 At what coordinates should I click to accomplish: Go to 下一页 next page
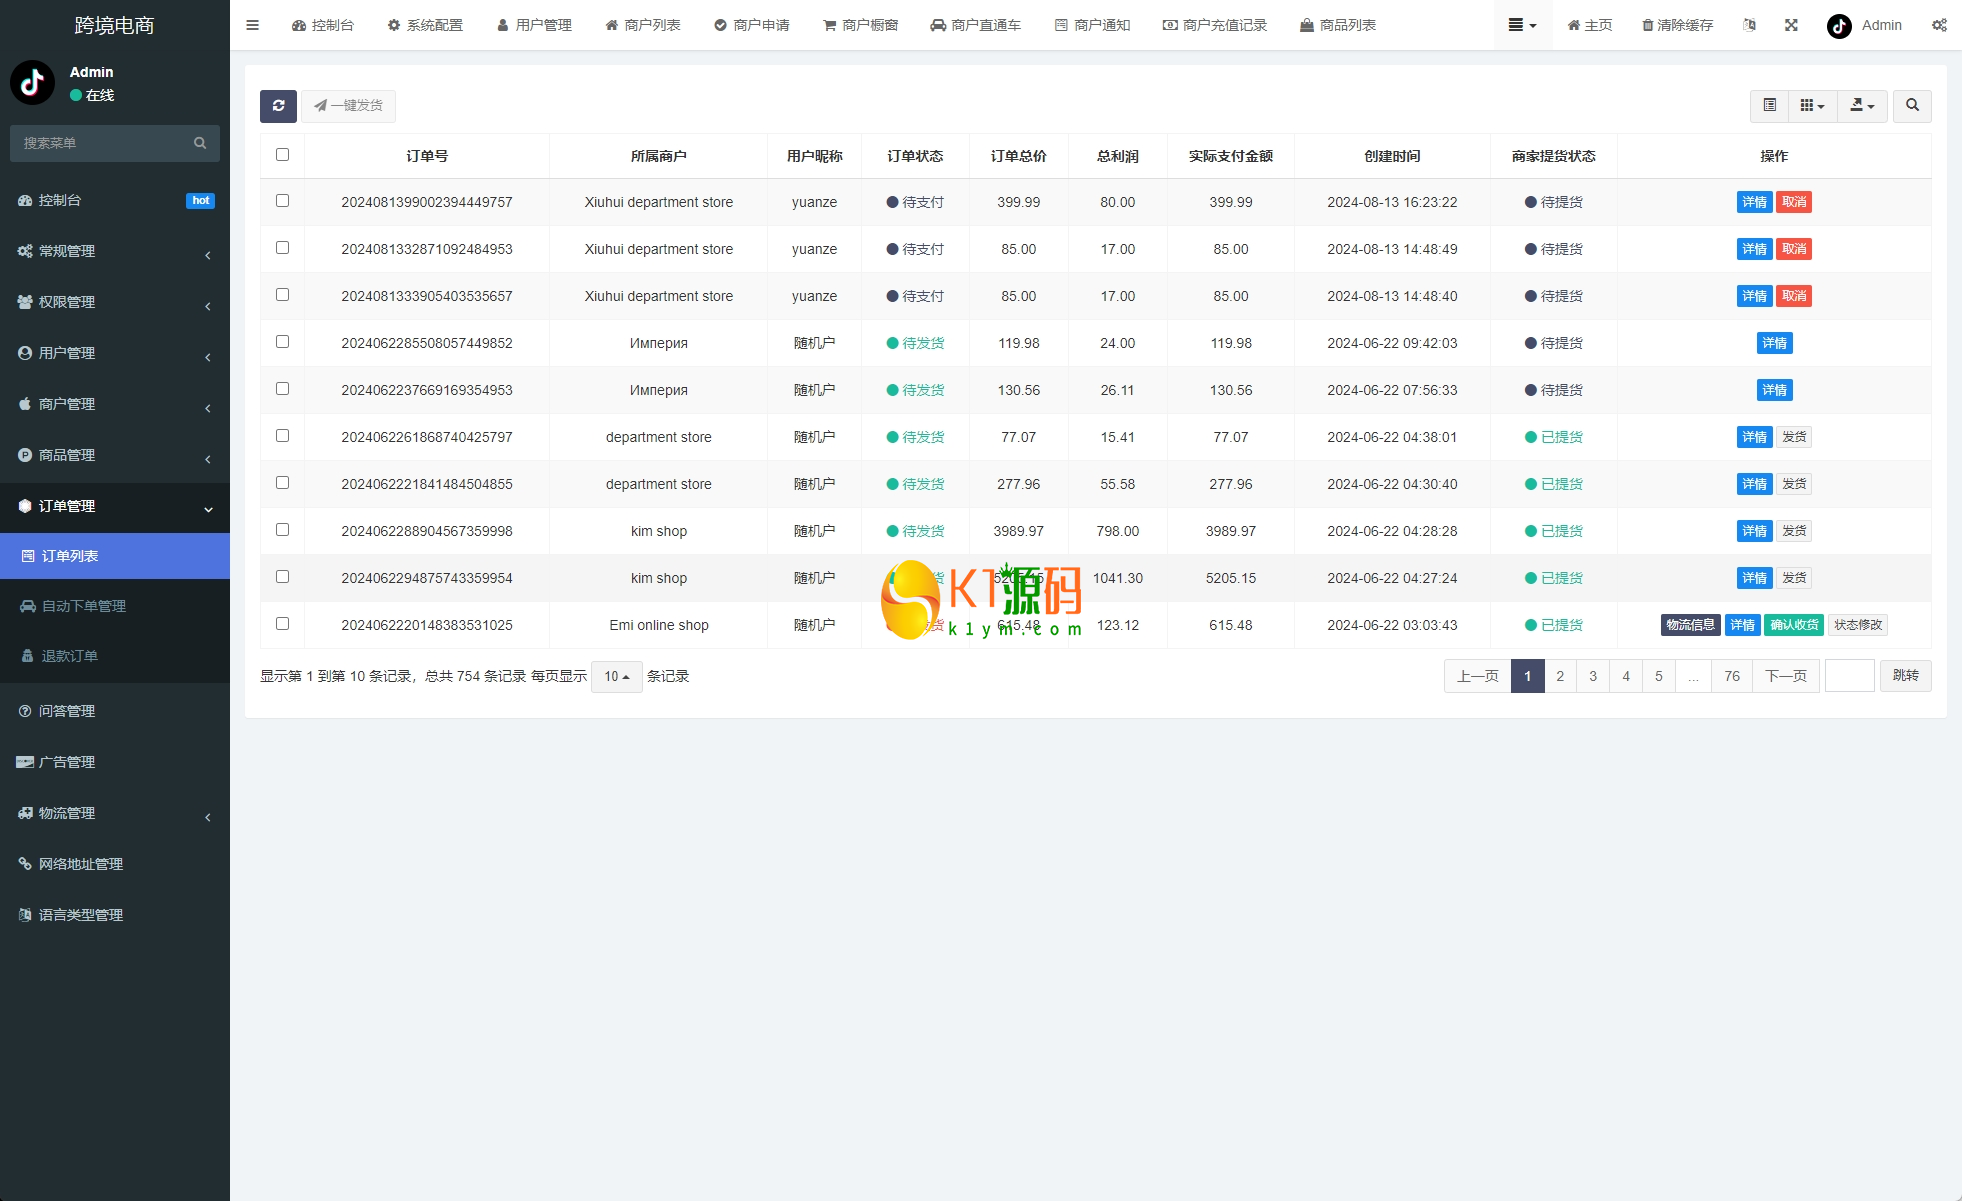point(1785,676)
